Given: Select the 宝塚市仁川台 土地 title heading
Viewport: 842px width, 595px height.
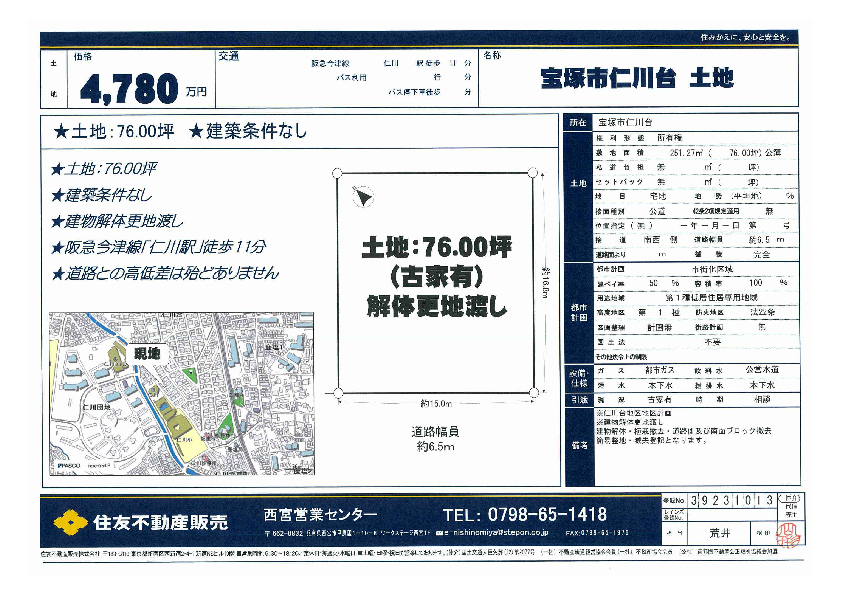Looking at the screenshot, I should [625, 79].
